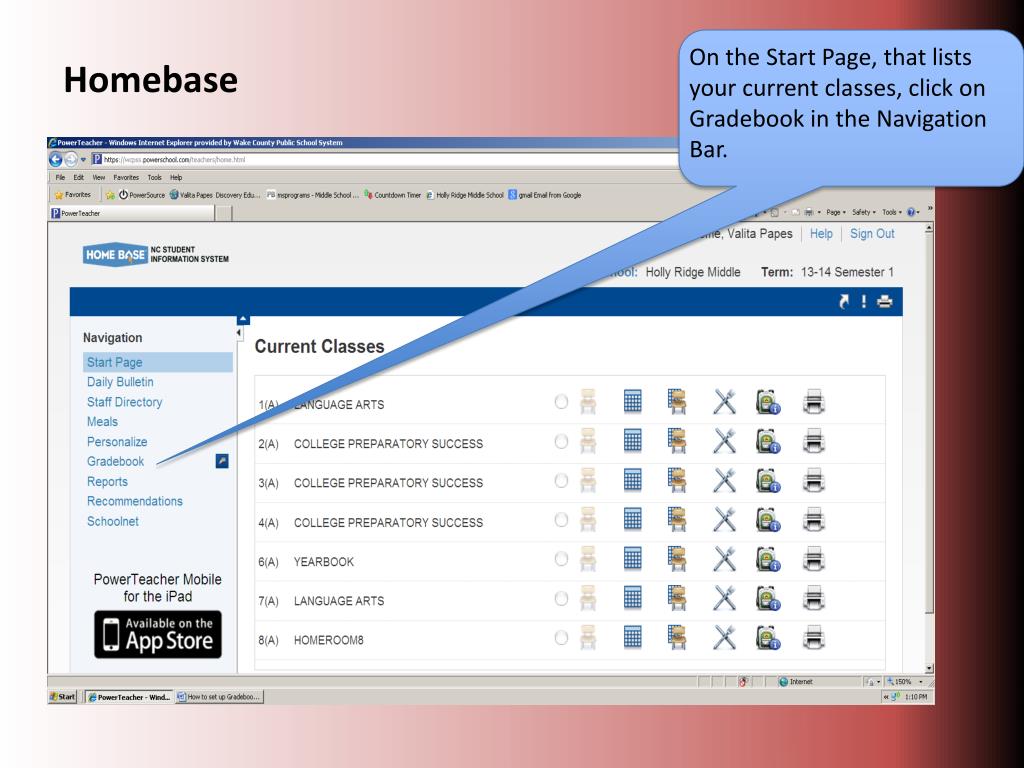Open Staff Directory link
This screenshot has width=1024, height=768.
pos(124,402)
